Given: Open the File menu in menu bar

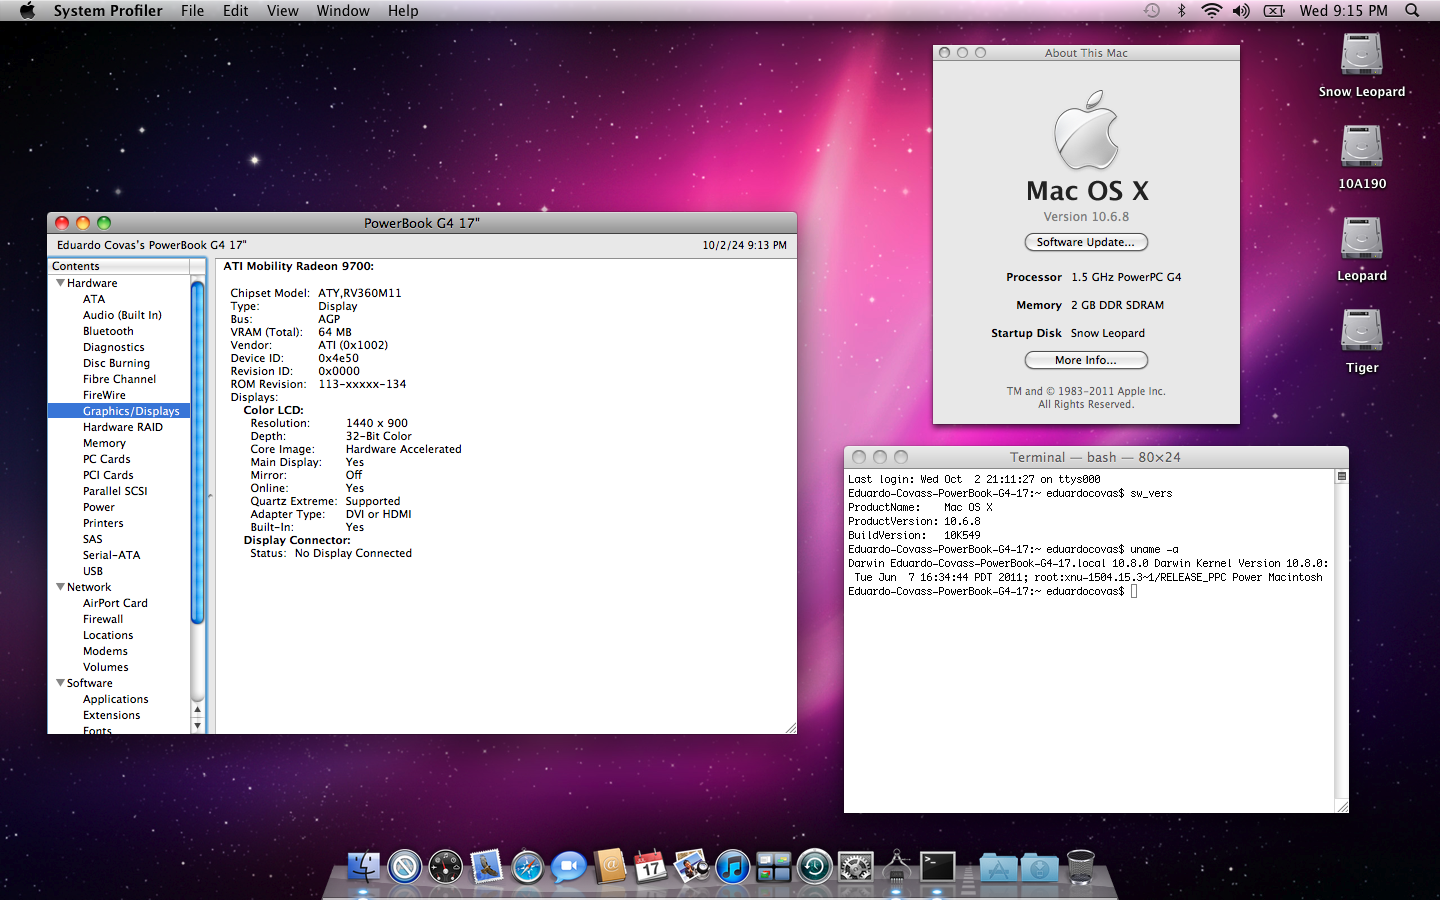Looking at the screenshot, I should point(192,11).
